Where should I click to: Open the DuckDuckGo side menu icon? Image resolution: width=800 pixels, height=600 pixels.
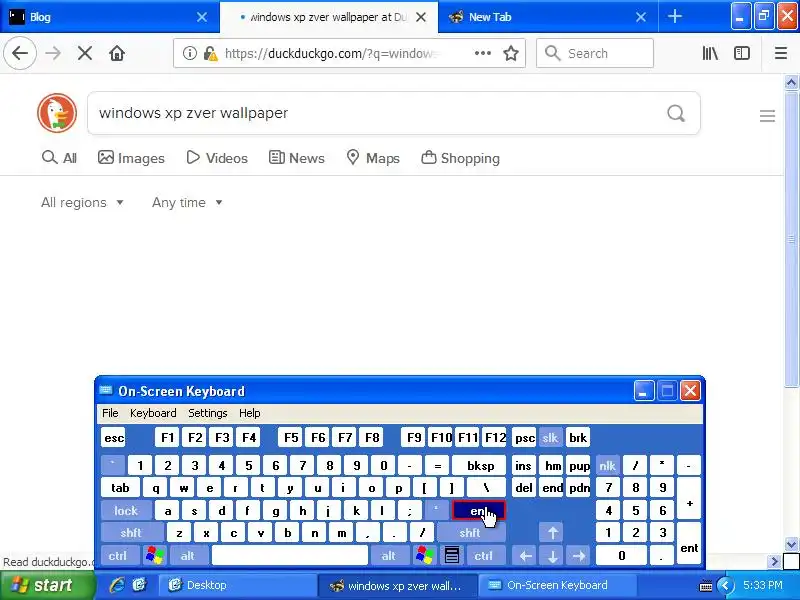[767, 116]
